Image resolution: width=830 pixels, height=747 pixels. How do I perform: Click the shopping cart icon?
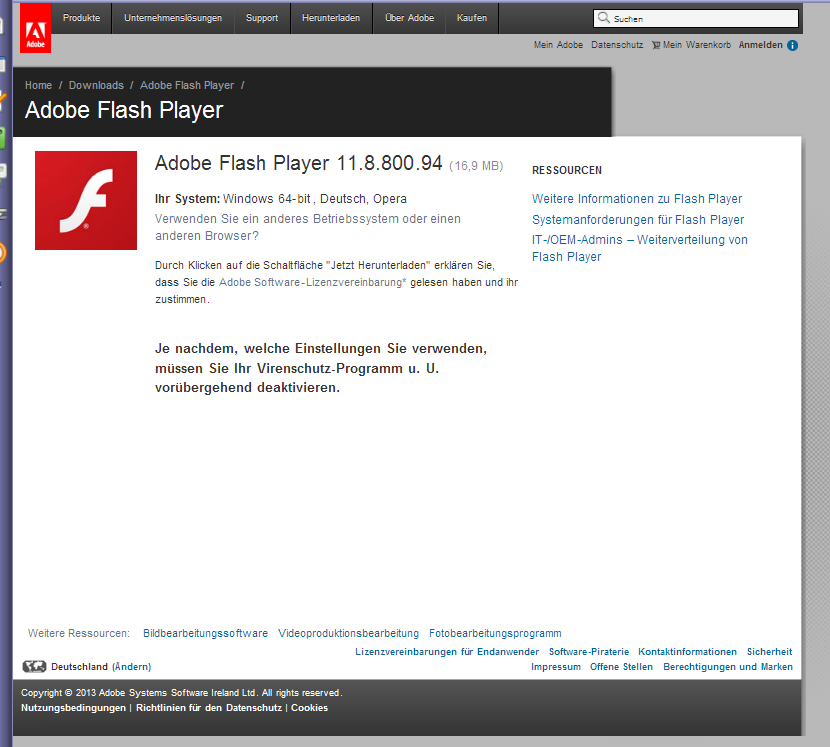(656, 45)
